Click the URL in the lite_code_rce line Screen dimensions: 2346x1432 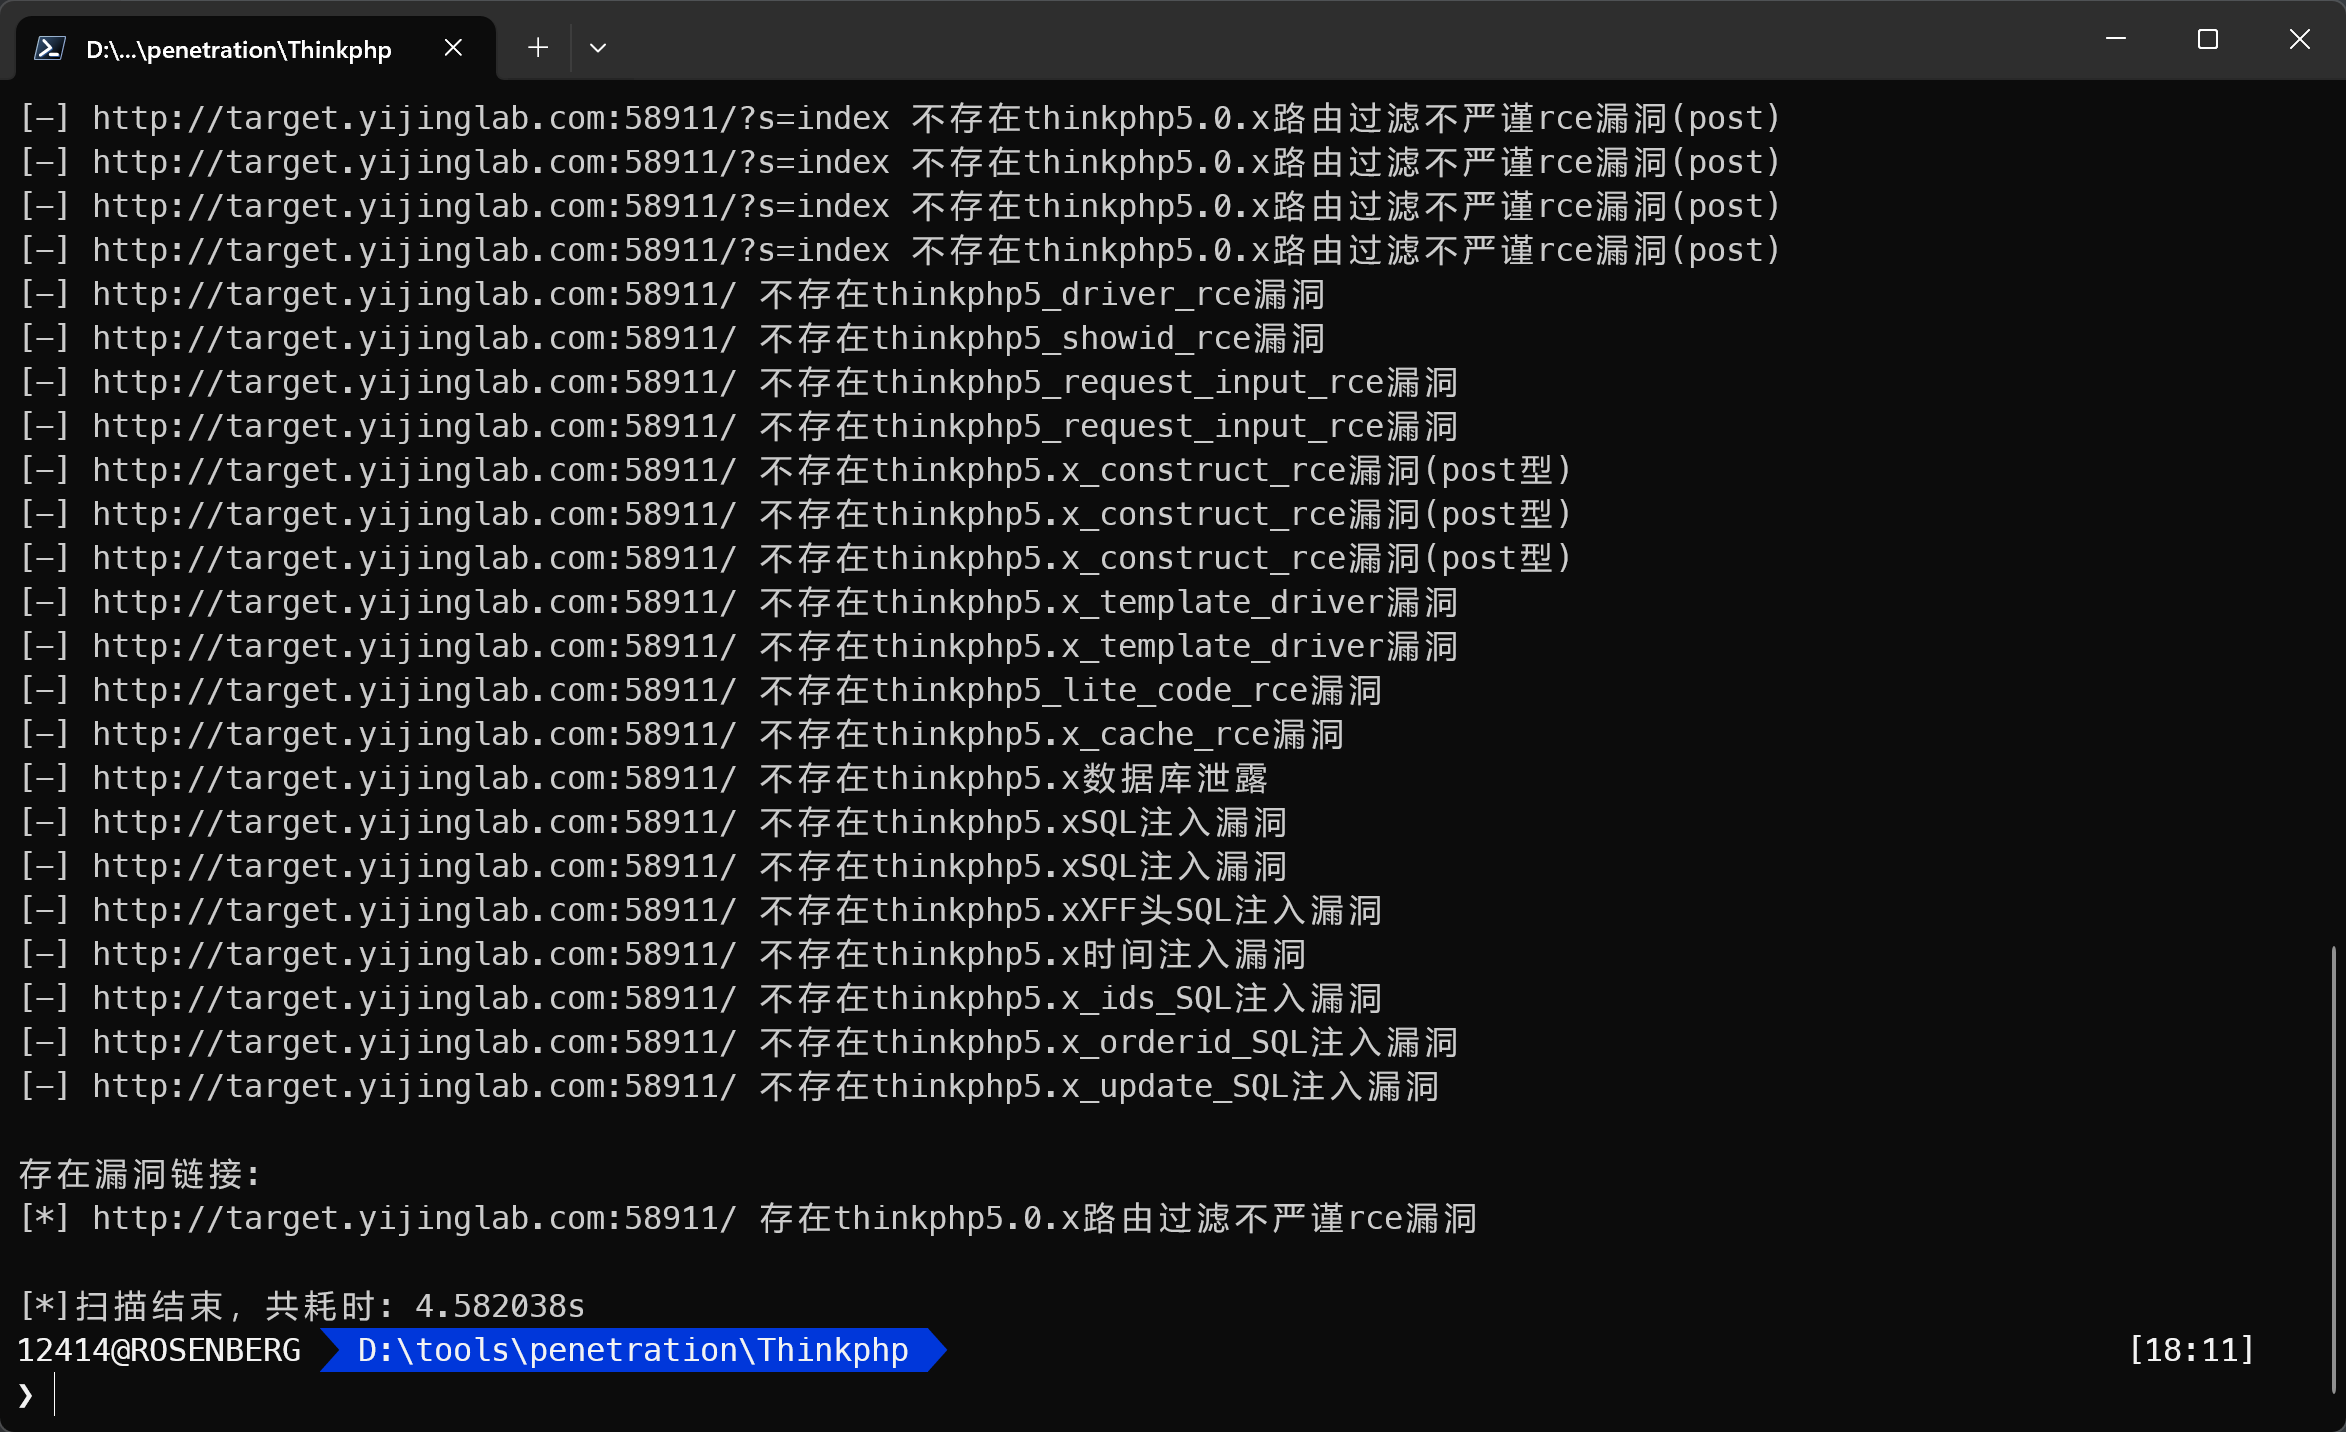tap(414, 690)
